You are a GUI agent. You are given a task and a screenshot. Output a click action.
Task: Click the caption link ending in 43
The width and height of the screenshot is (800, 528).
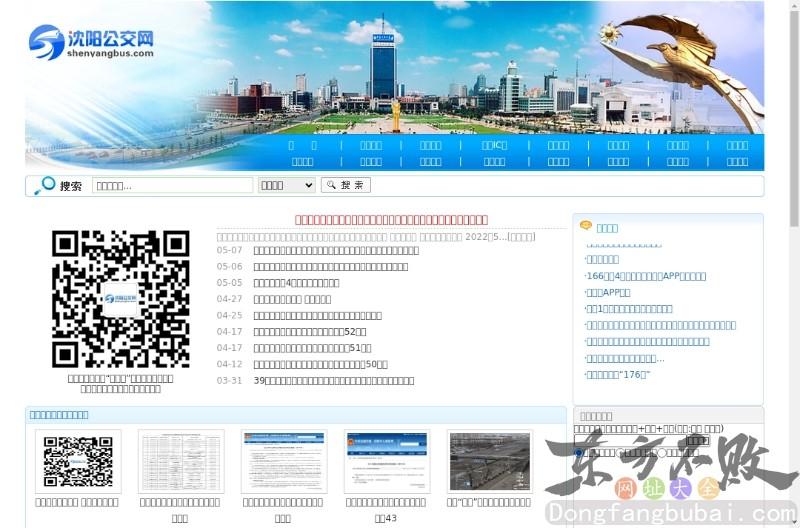pyautogui.click(x=386, y=510)
